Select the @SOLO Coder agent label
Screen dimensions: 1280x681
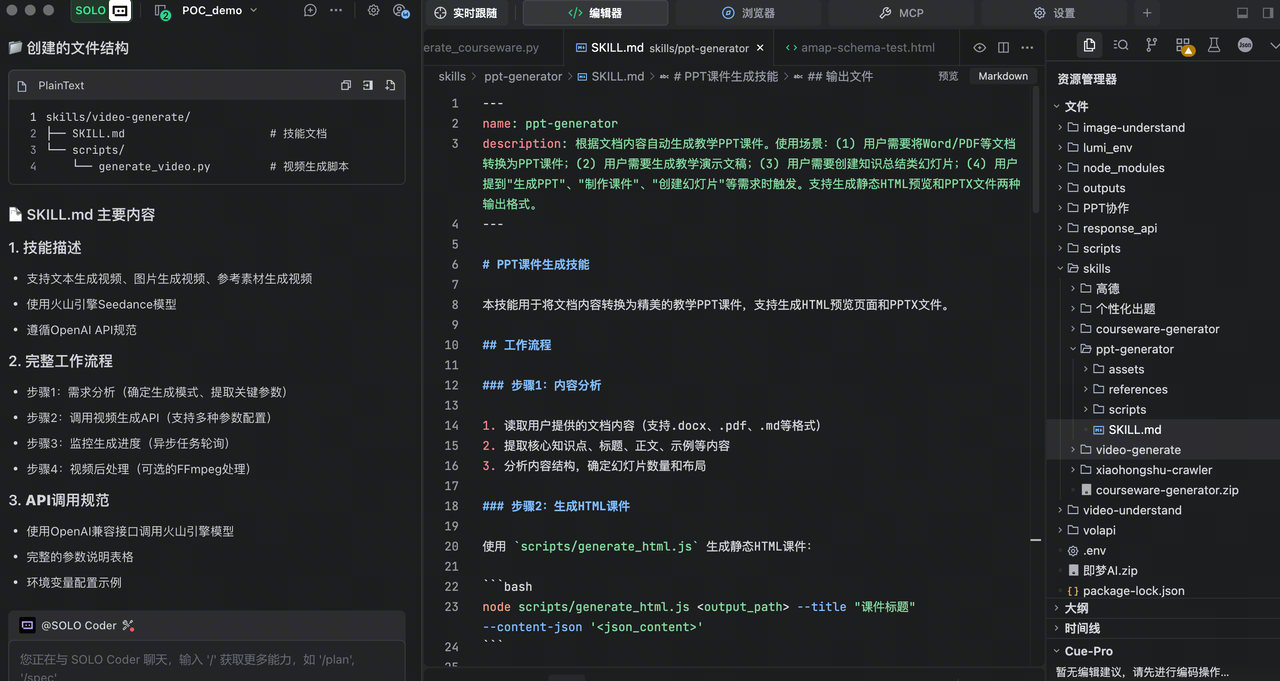click(x=78, y=625)
